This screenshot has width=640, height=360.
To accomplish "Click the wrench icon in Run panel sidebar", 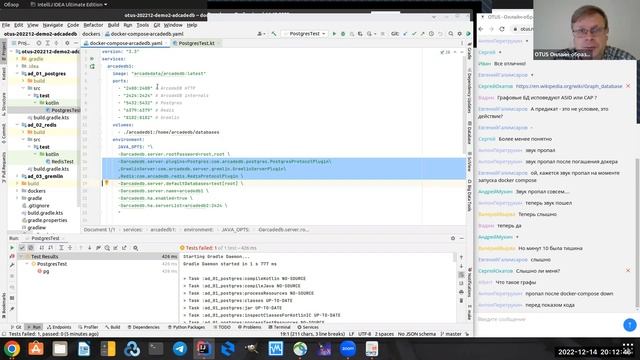I will click(x=12, y=265).
